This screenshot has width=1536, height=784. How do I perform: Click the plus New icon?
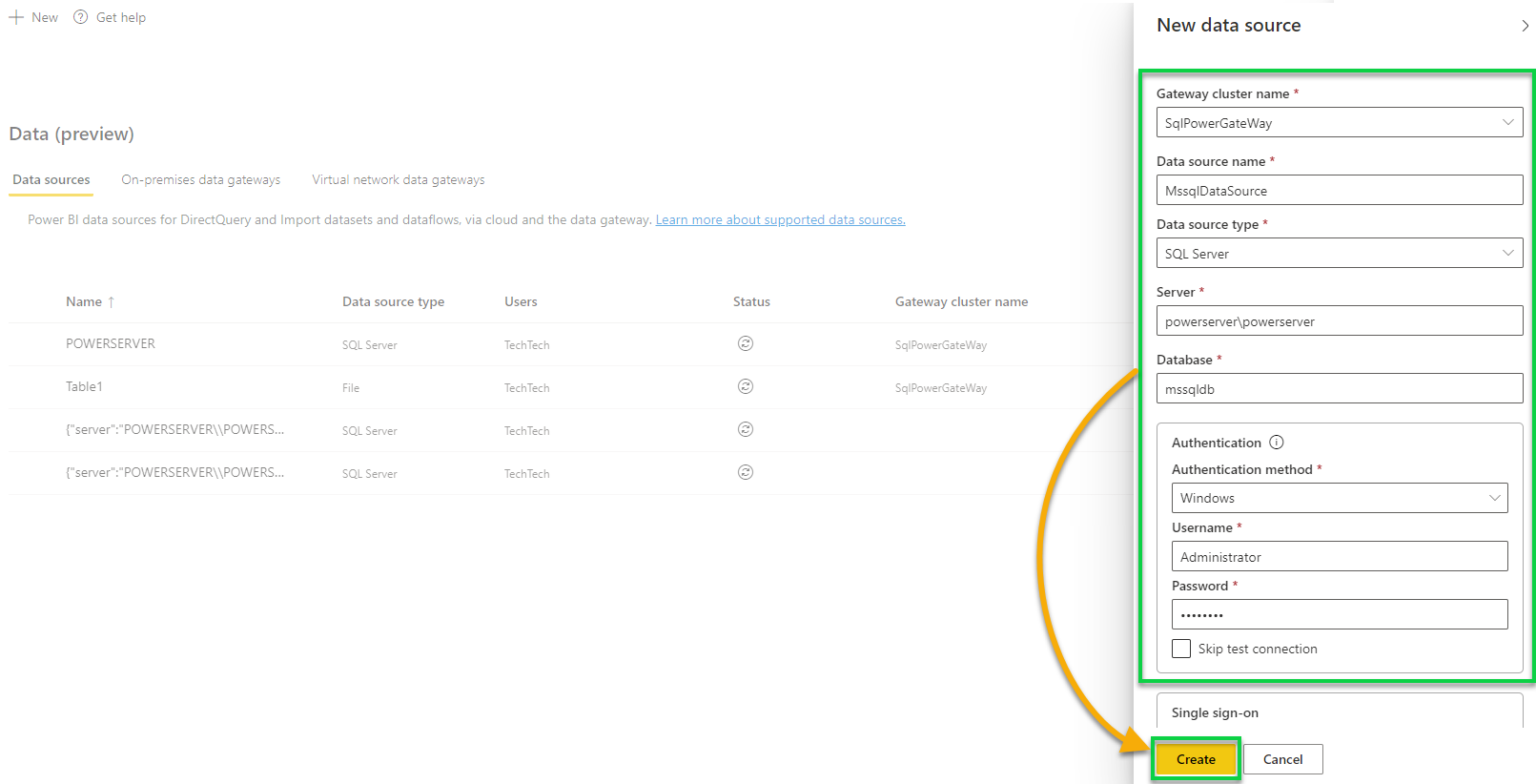16,18
